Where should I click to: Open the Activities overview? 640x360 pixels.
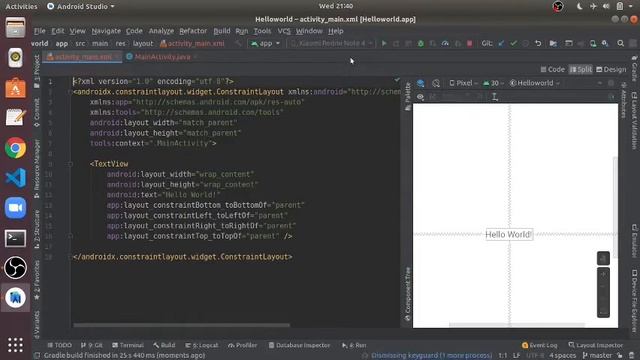[x=21, y=6]
